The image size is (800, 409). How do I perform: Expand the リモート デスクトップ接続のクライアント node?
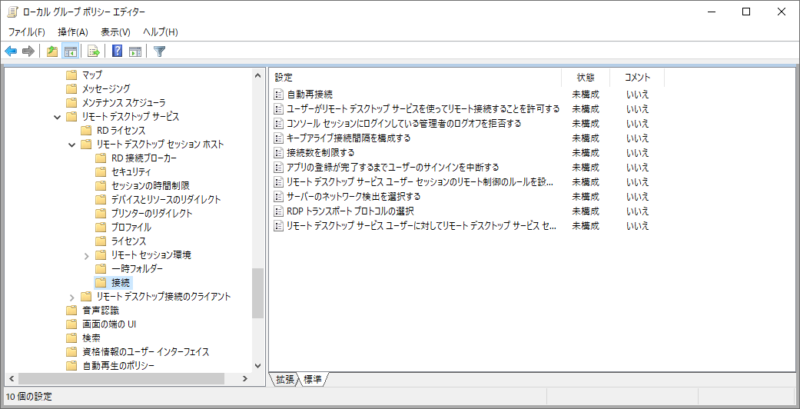71,297
